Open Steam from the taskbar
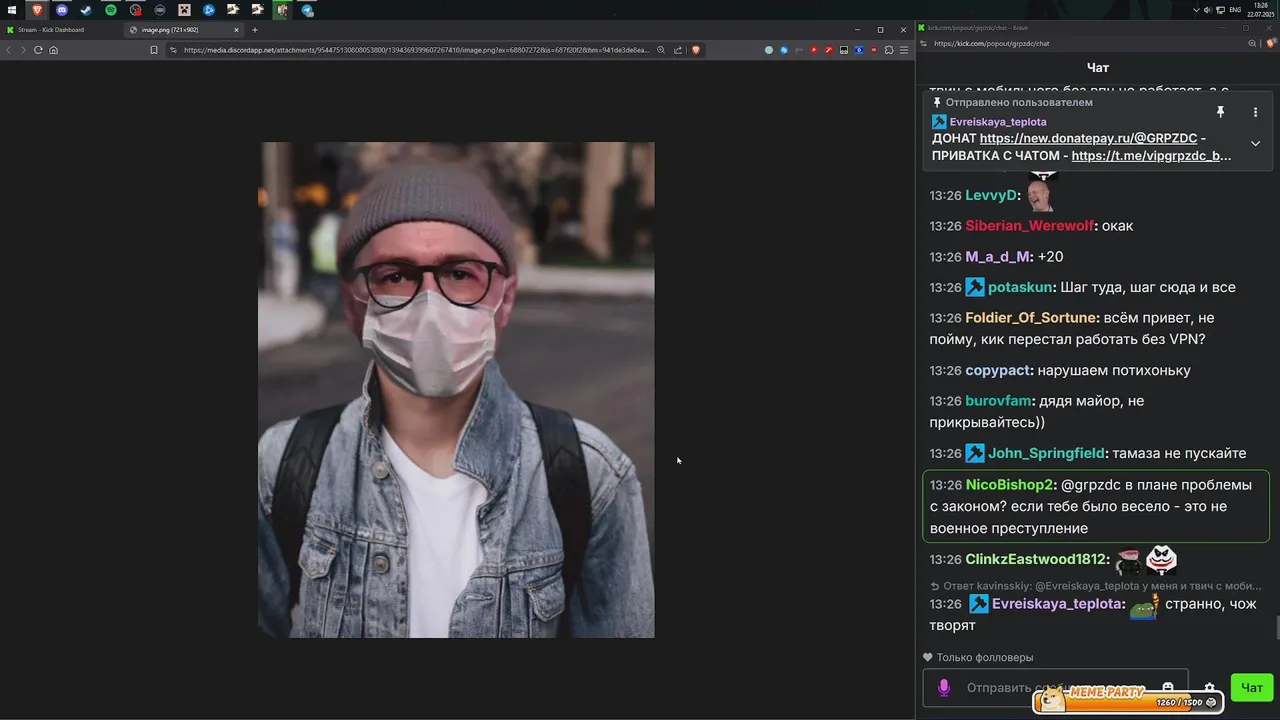 (86, 10)
